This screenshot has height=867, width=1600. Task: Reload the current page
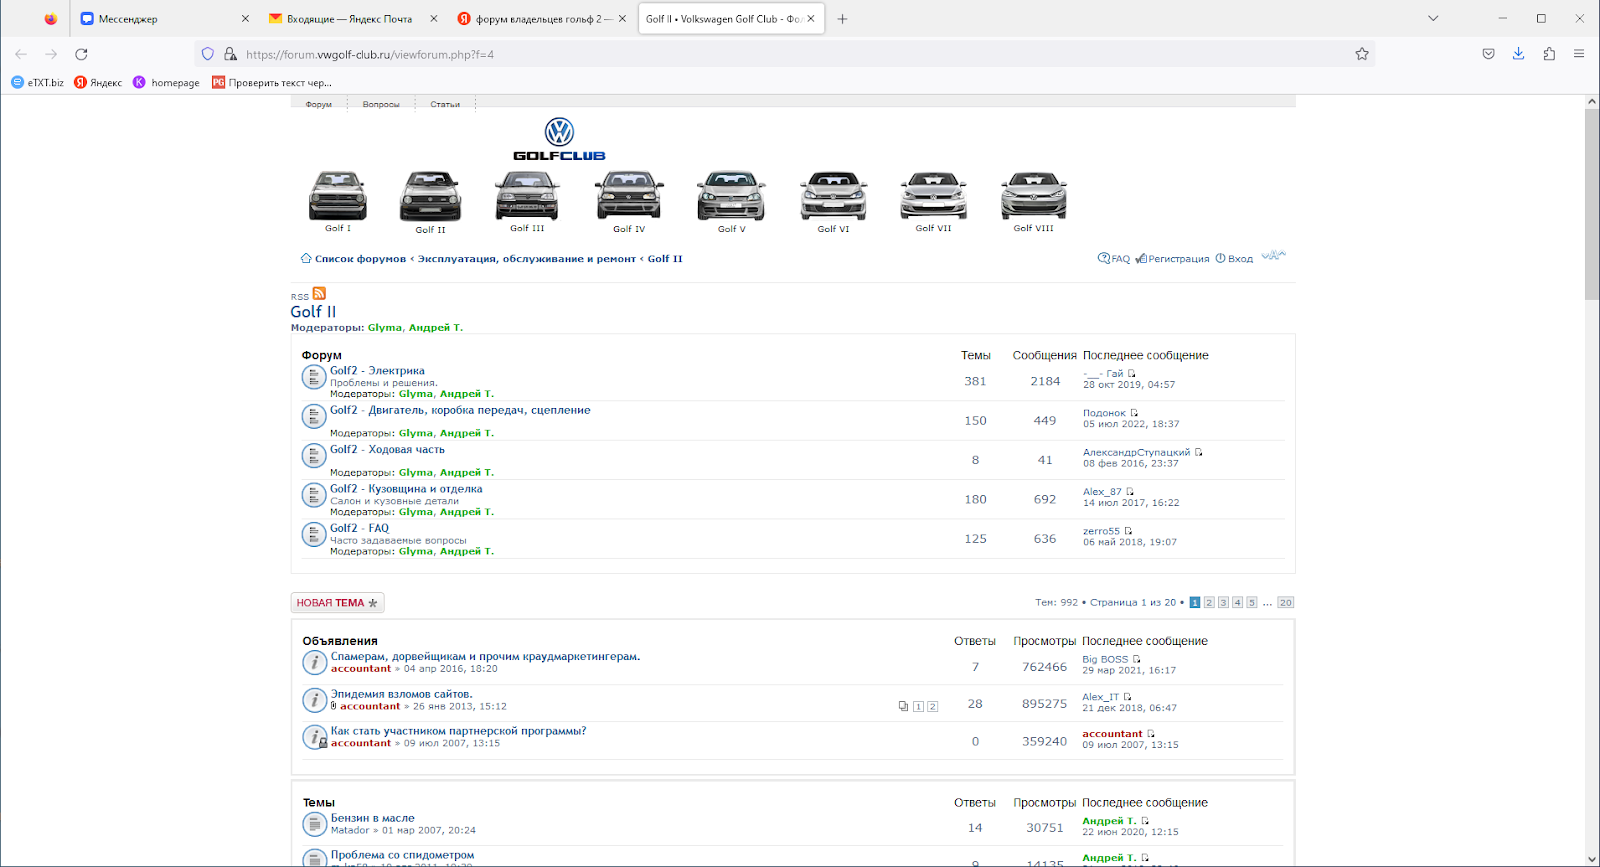(x=81, y=54)
